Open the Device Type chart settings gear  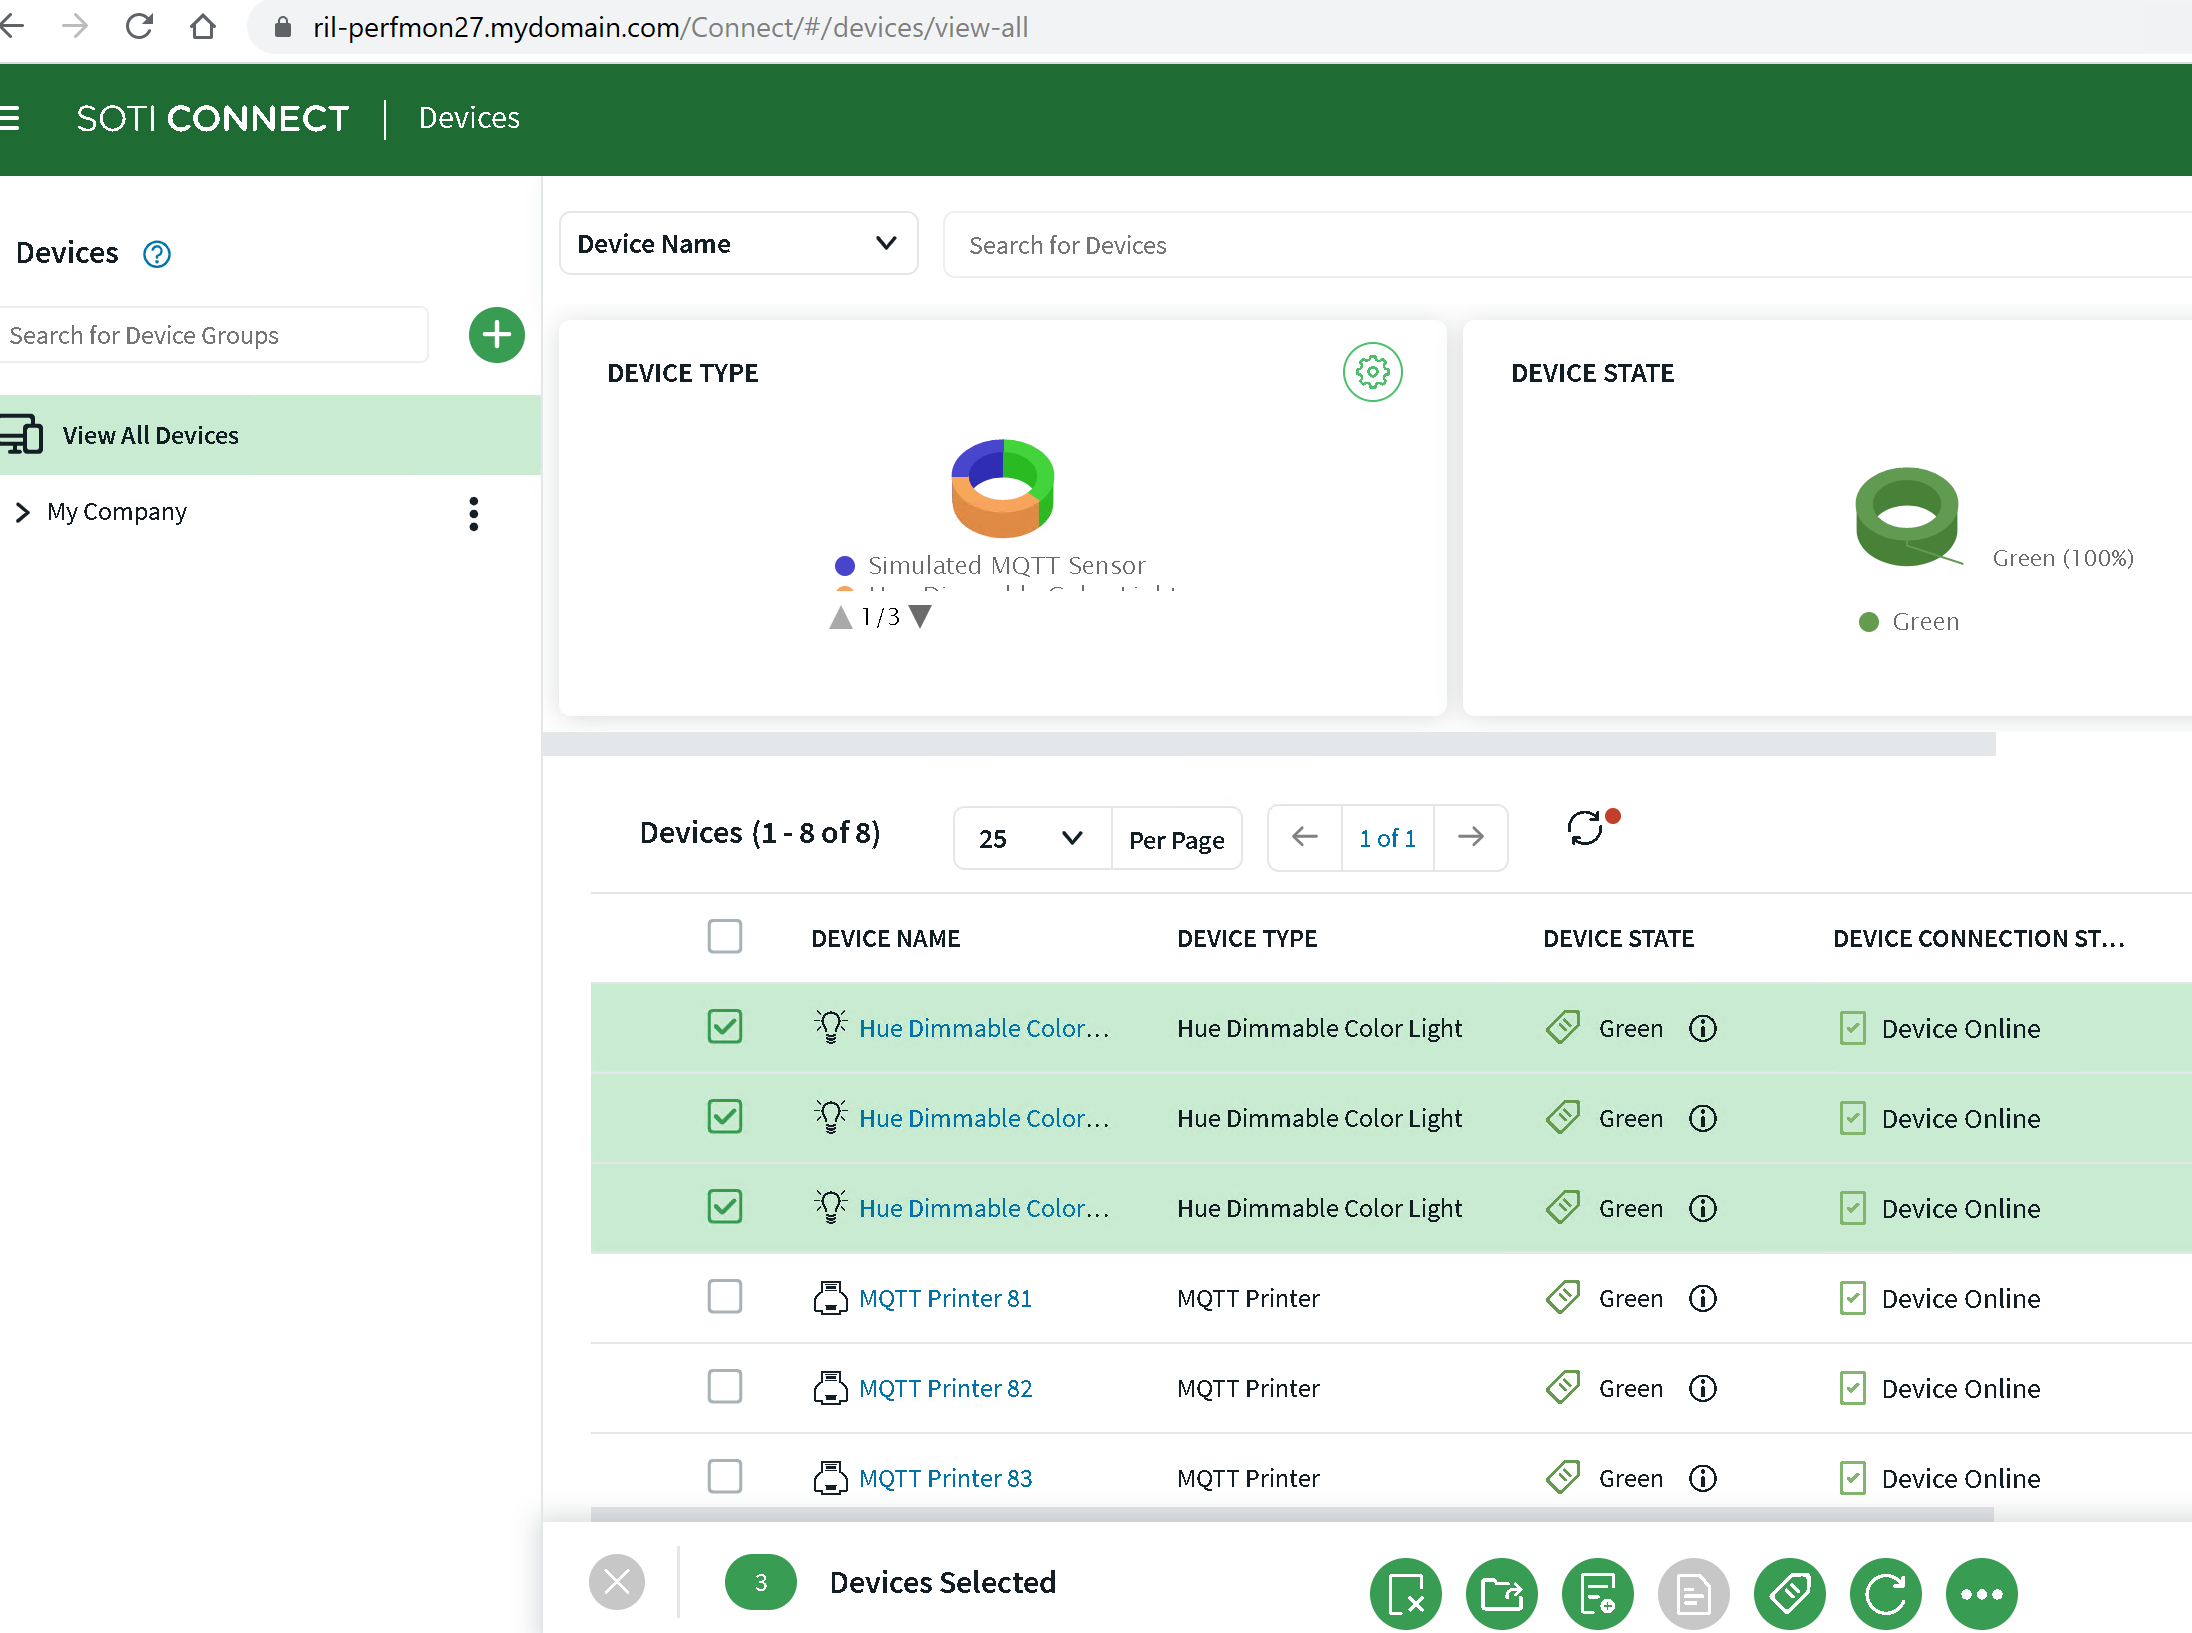pos(1373,372)
